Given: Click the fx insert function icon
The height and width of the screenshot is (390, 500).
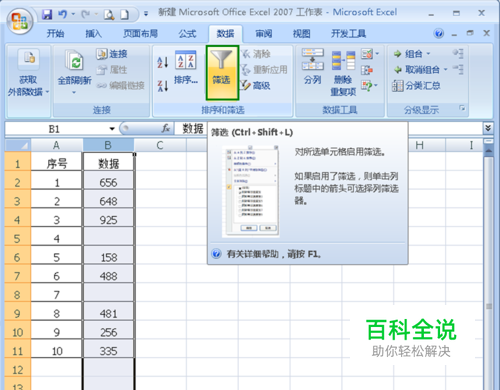Looking at the screenshot, I should [166, 128].
